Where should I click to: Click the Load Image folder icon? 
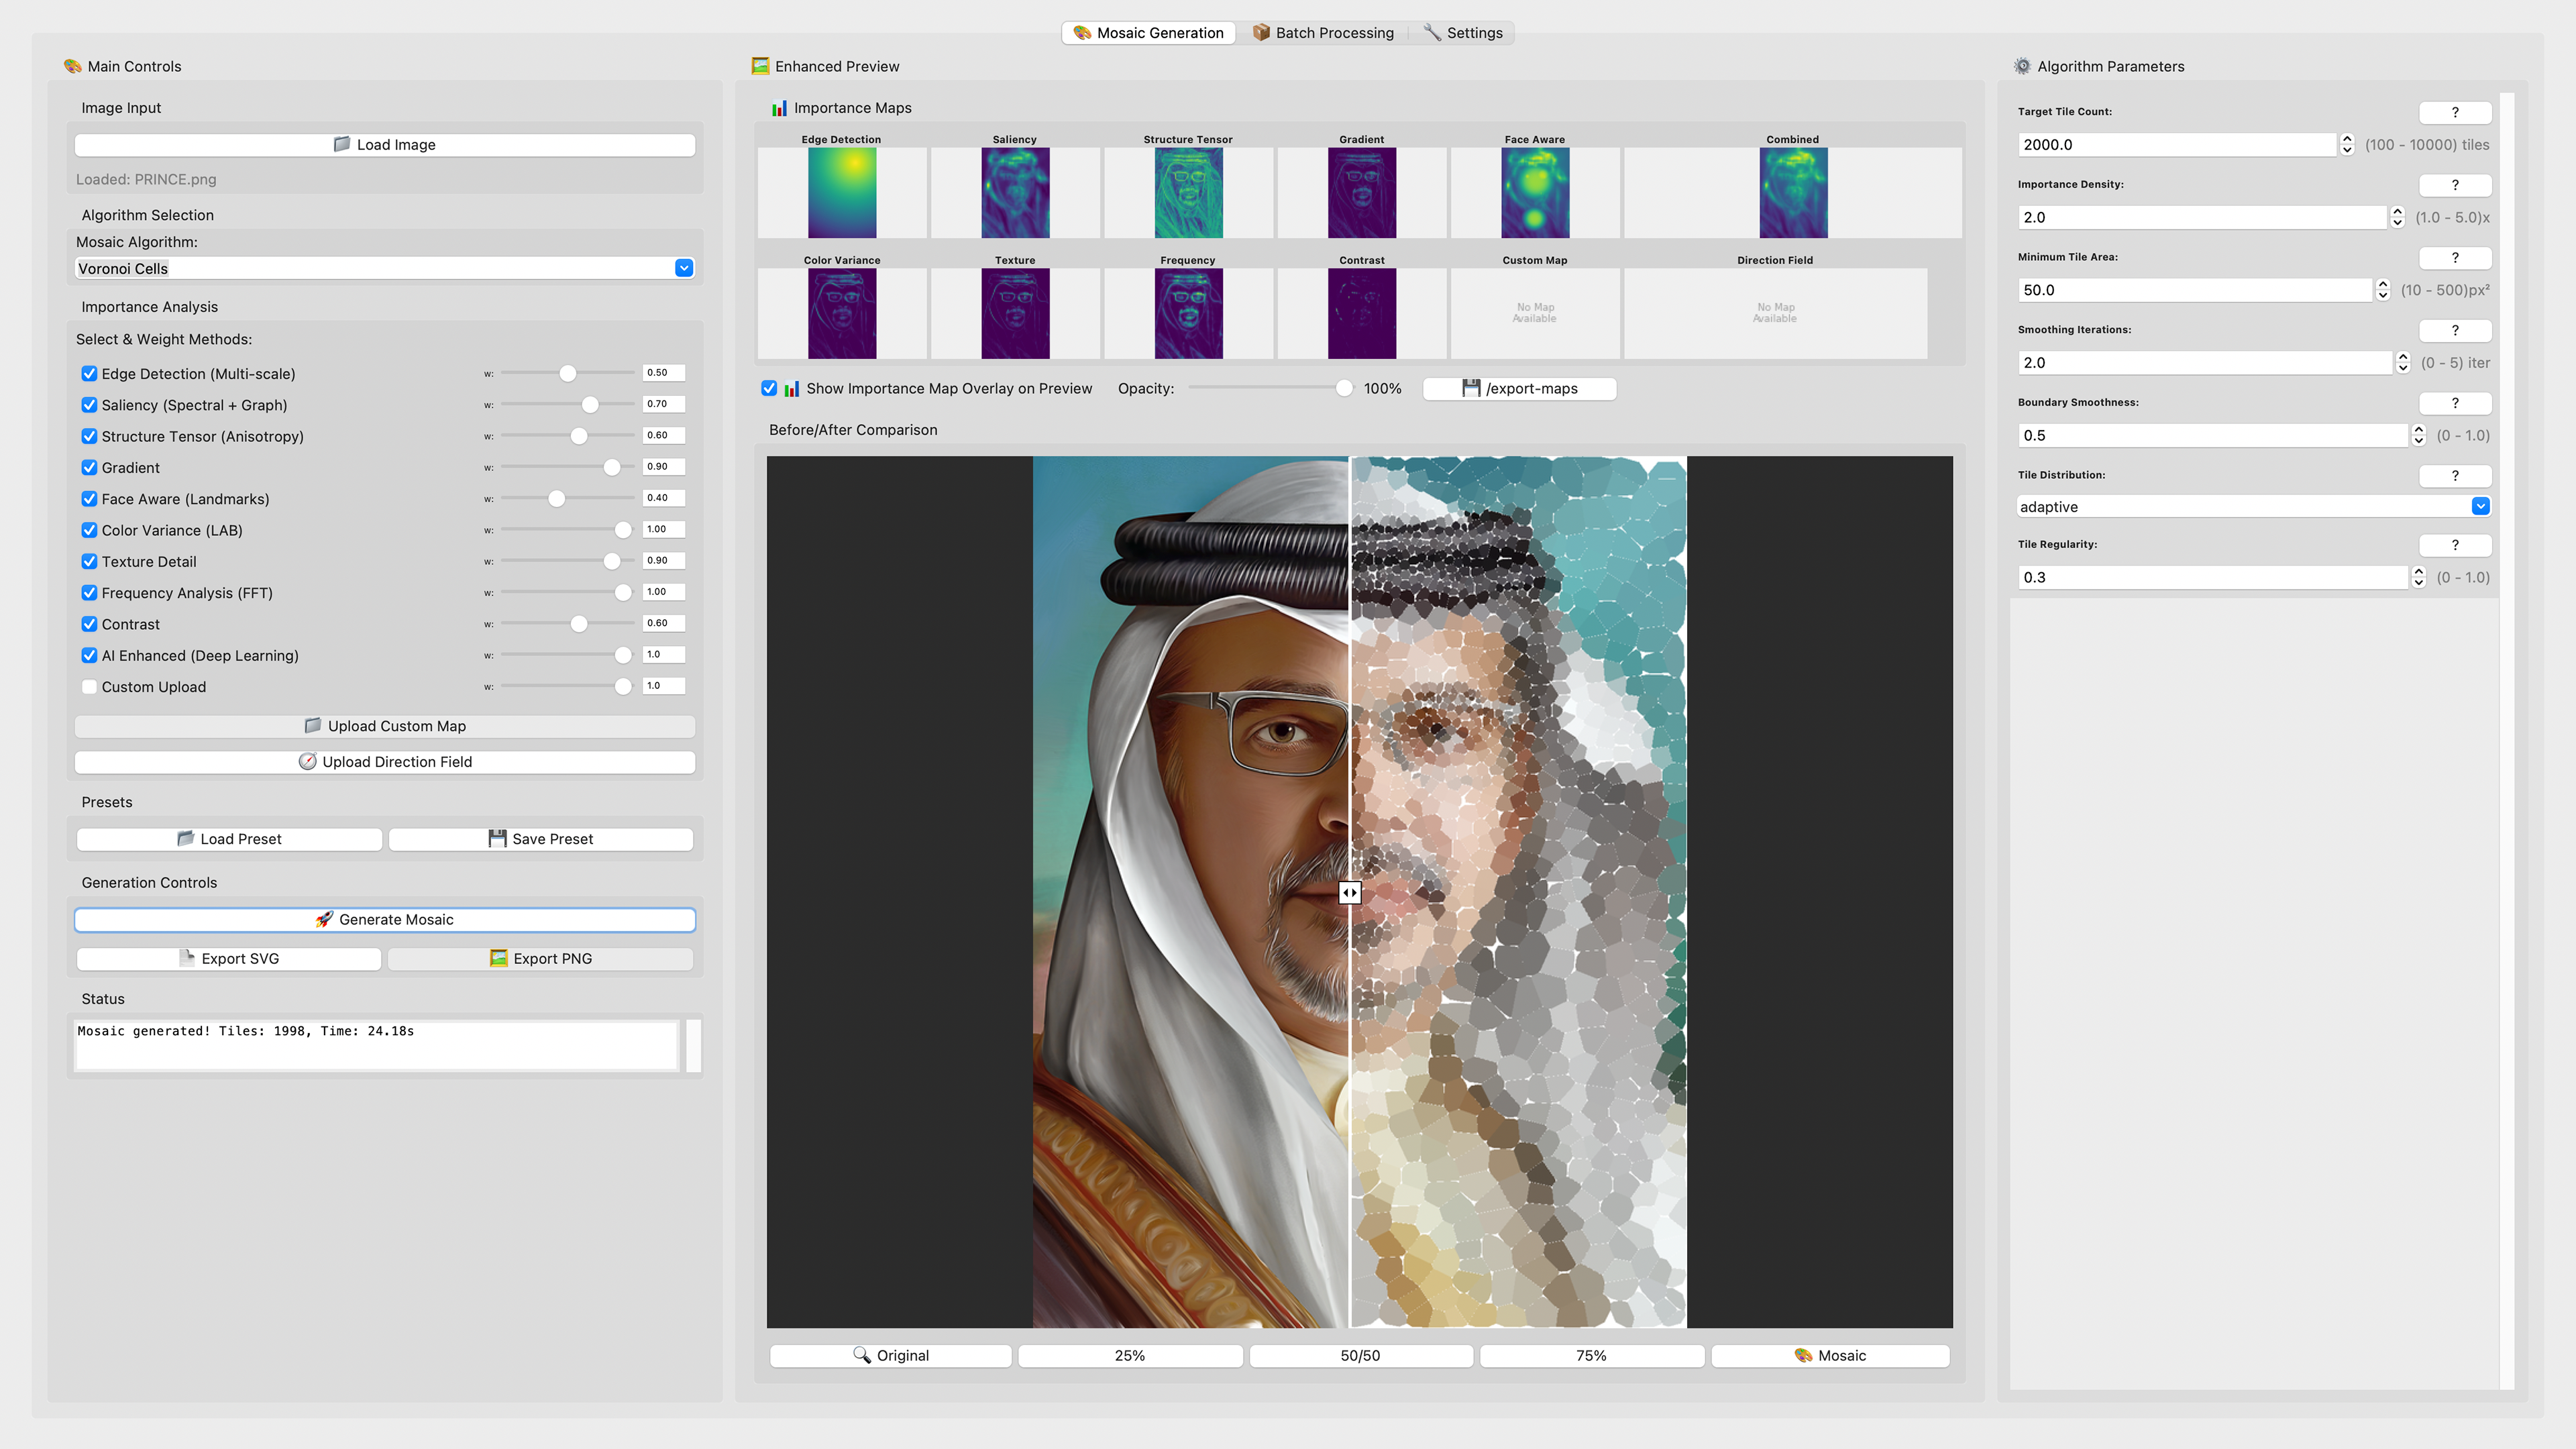coord(342,144)
